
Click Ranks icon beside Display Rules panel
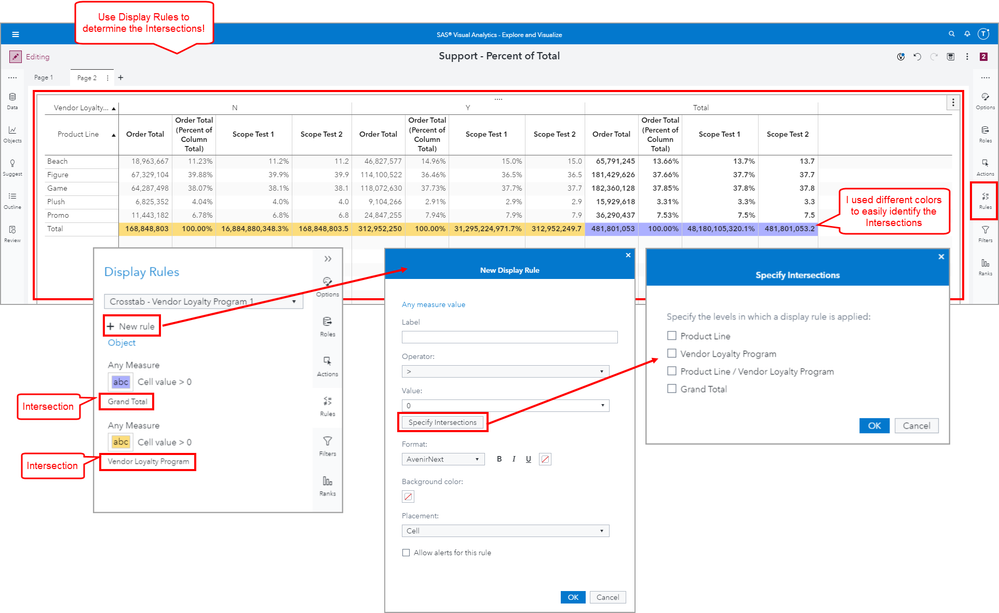[327, 485]
